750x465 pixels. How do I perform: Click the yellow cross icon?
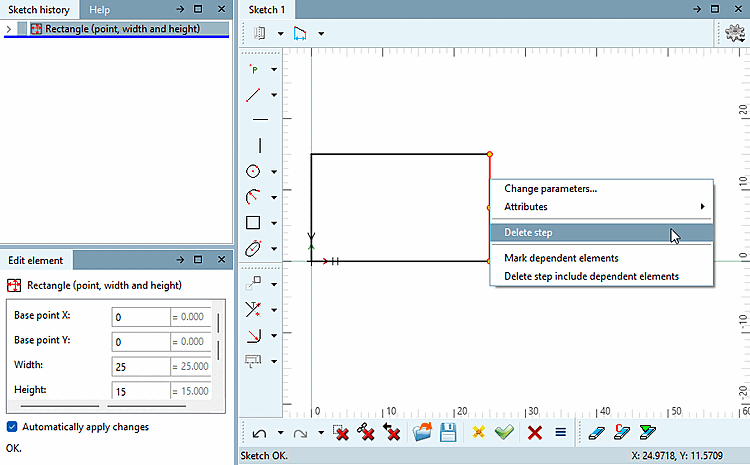coord(478,432)
